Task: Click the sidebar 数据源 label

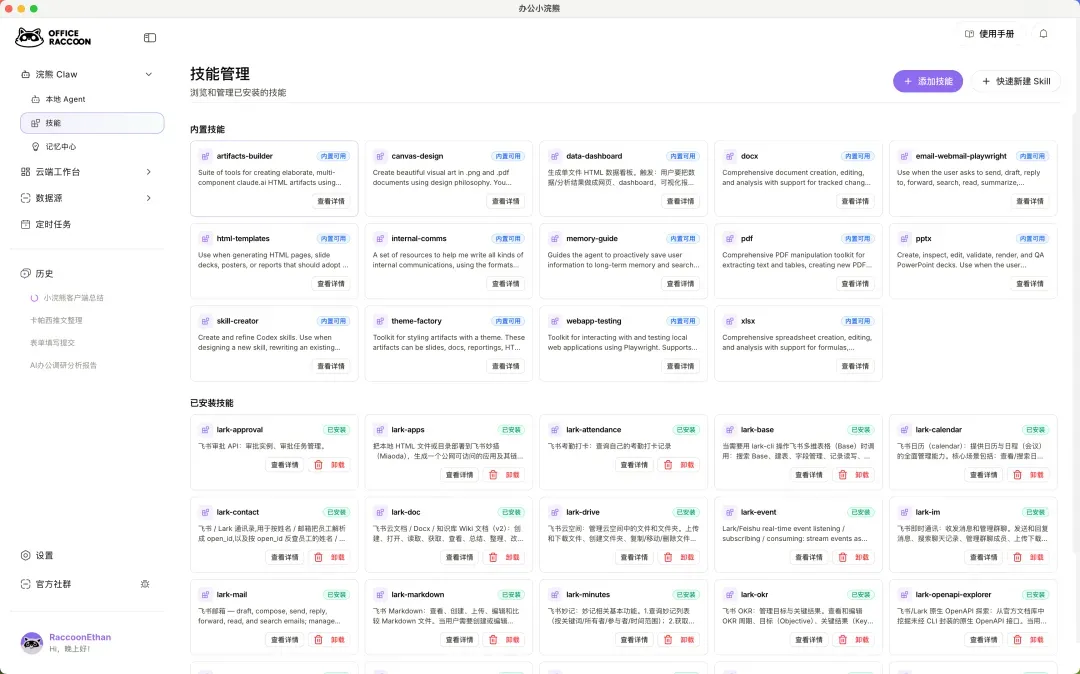Action: (x=49, y=198)
